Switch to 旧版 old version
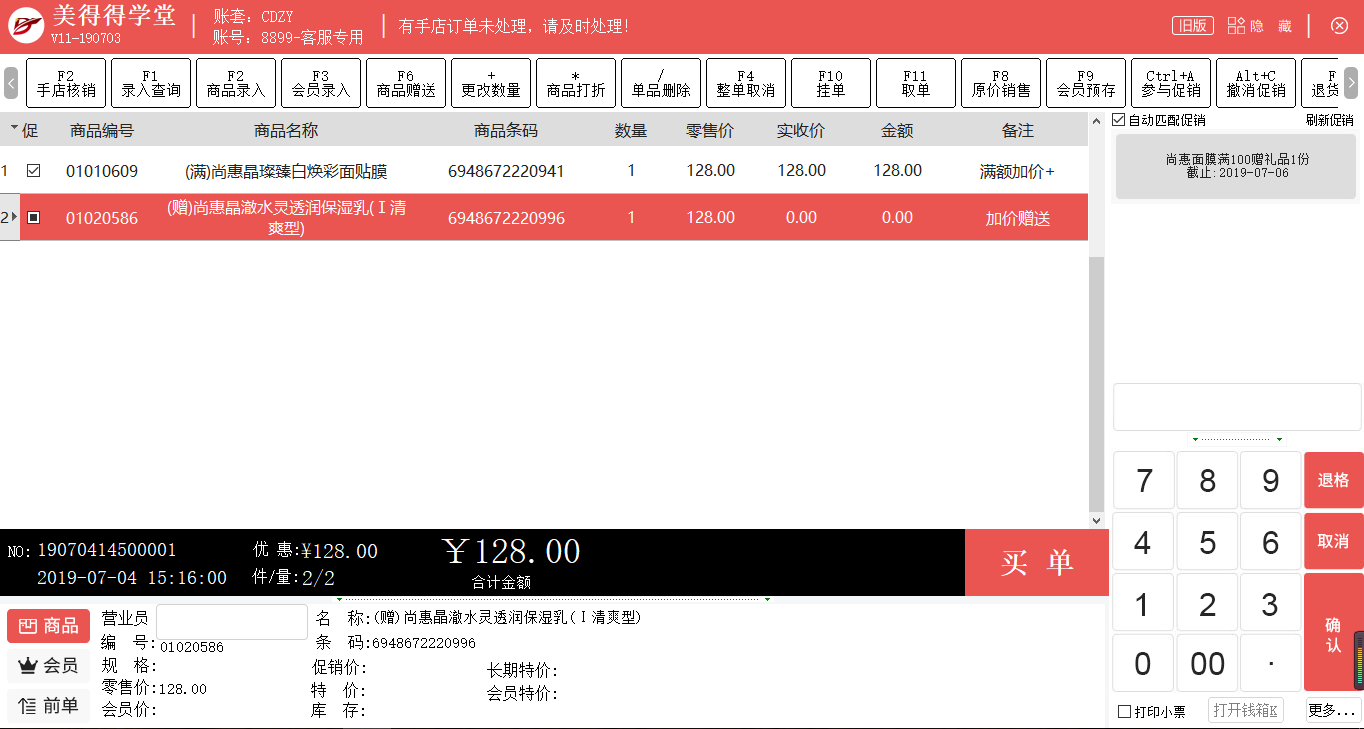Viewport: 1364px width, 729px height. [1192, 26]
